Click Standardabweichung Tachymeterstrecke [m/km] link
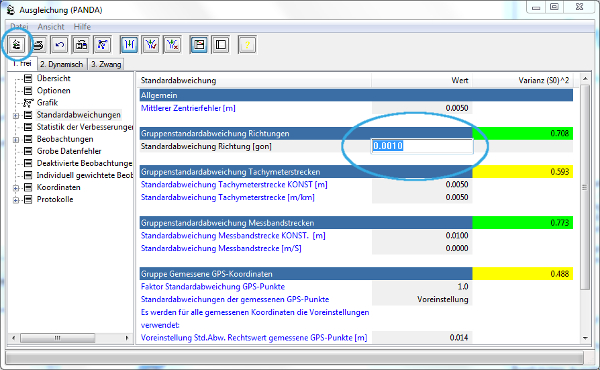The width and height of the screenshot is (600, 370). pos(228,197)
